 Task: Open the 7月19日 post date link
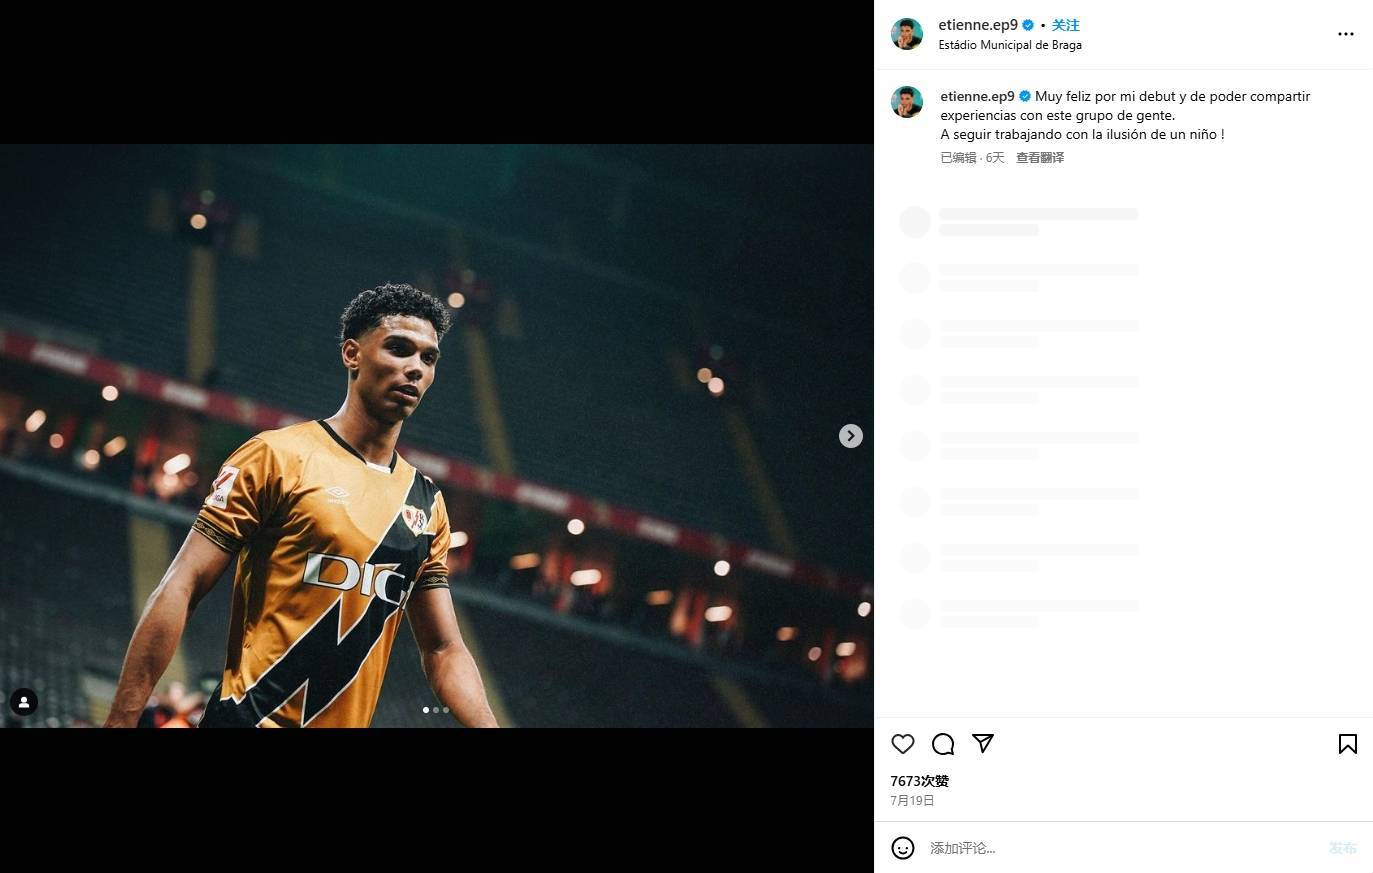[913, 801]
